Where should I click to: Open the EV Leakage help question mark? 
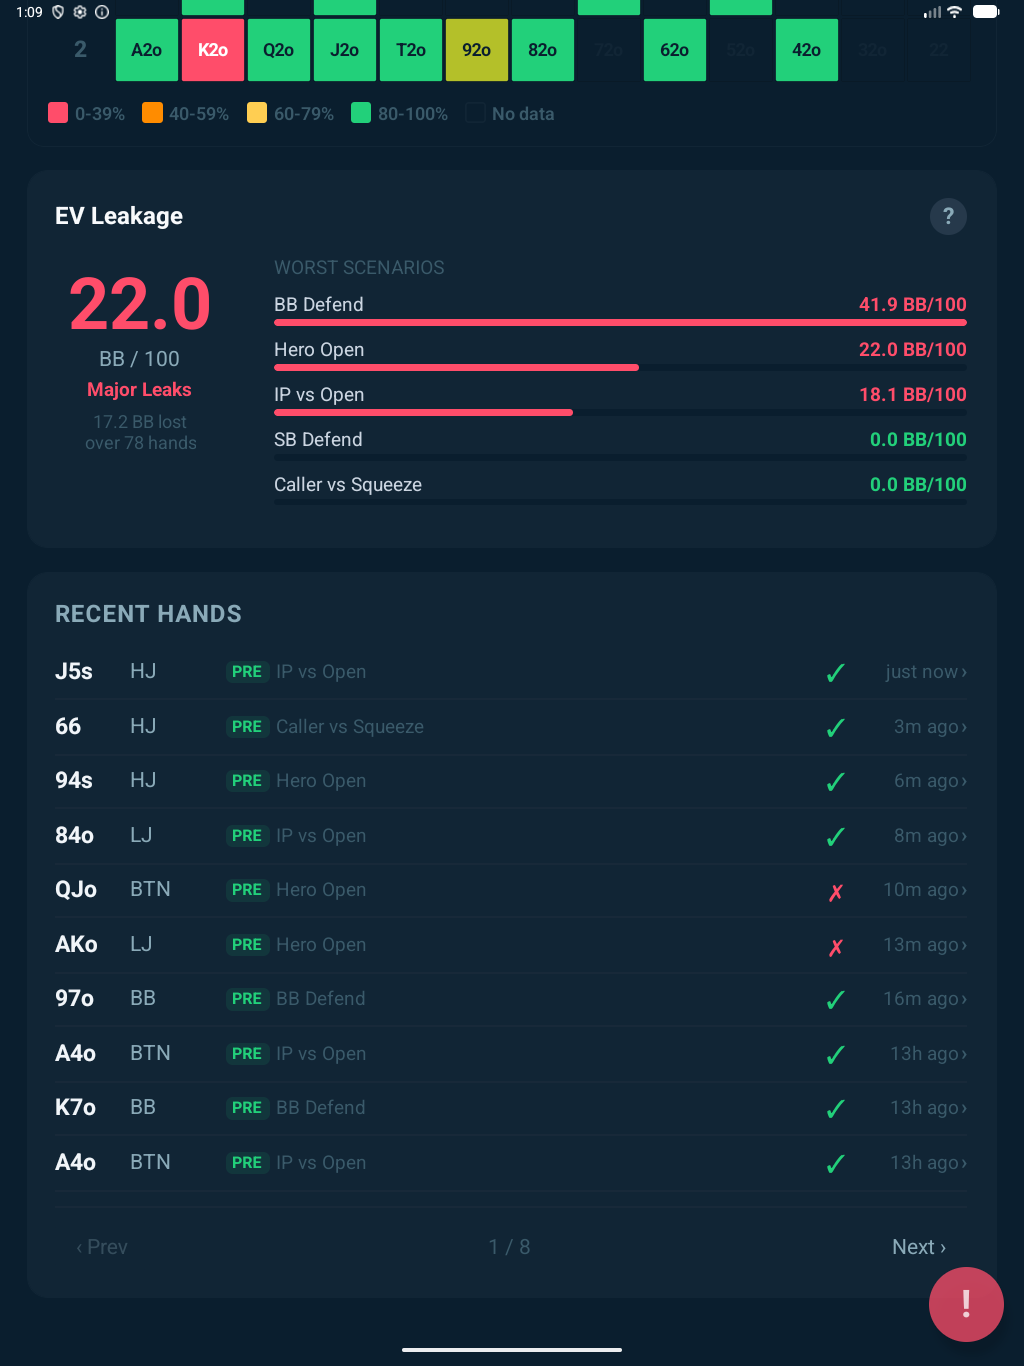point(948,216)
